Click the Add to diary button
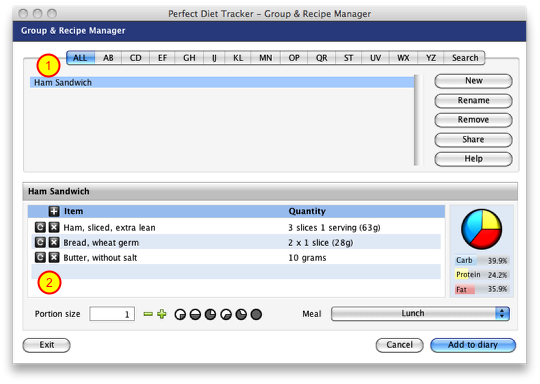Image resolution: width=540 pixels, height=384 pixels. click(473, 345)
